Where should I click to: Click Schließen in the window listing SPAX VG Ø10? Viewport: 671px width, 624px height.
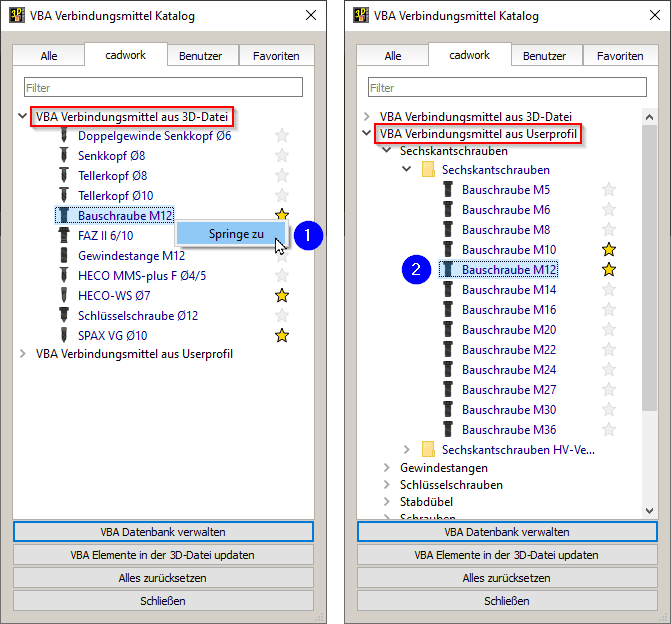(x=163, y=601)
